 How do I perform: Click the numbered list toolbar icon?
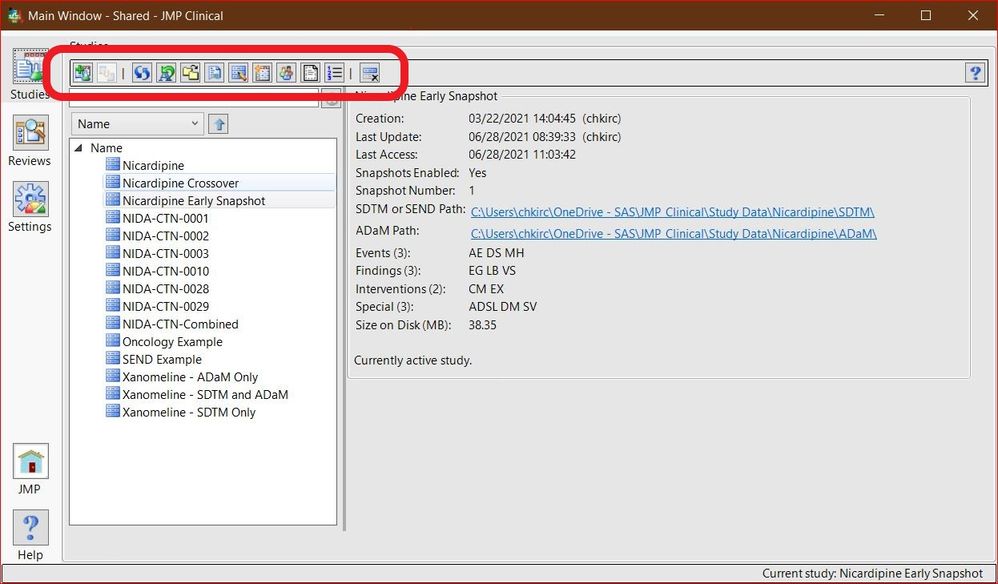click(334, 73)
